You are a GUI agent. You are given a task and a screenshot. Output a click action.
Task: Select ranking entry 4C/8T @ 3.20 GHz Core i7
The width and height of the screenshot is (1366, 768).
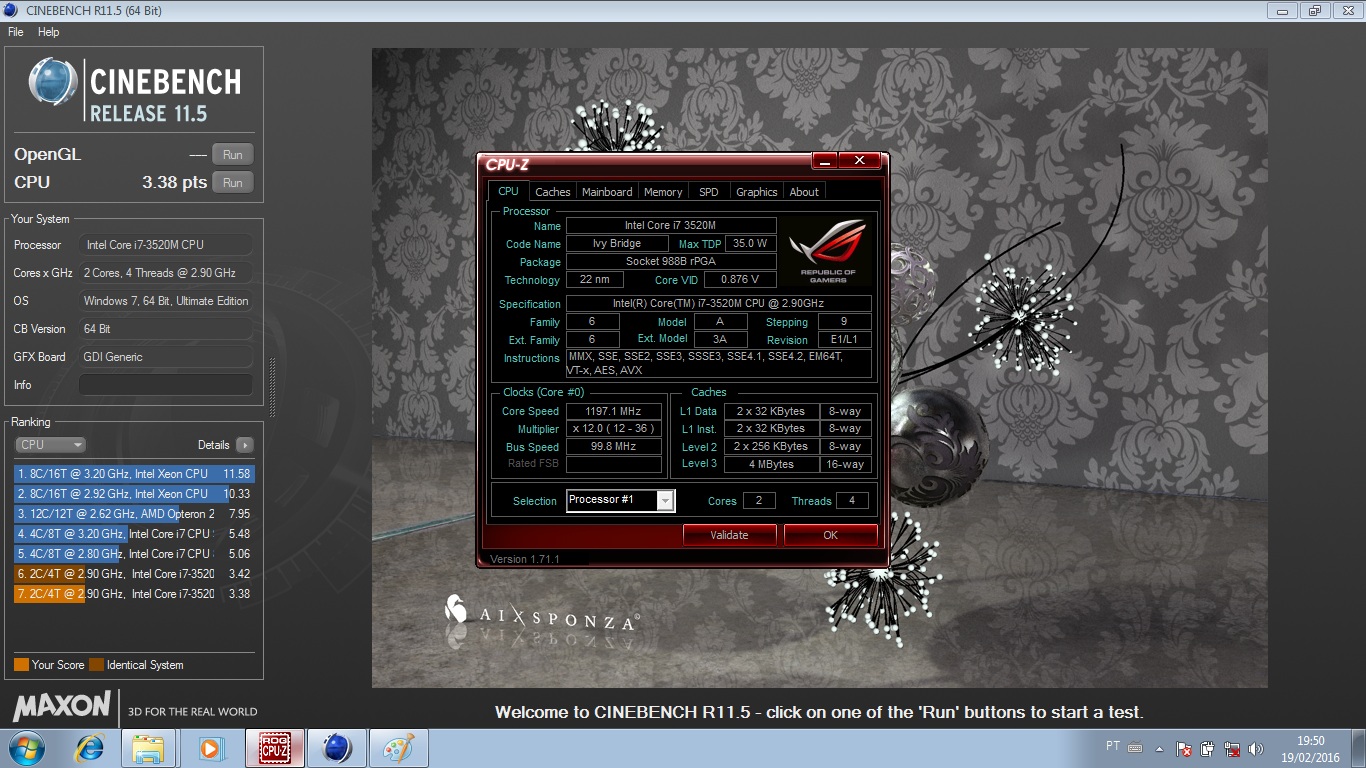pos(134,534)
